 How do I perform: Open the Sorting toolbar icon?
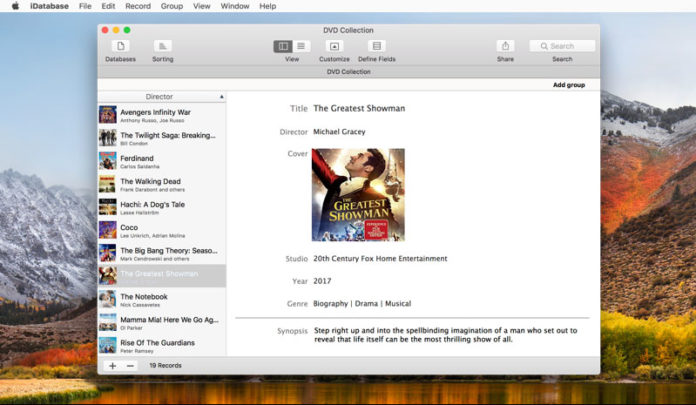click(162, 46)
